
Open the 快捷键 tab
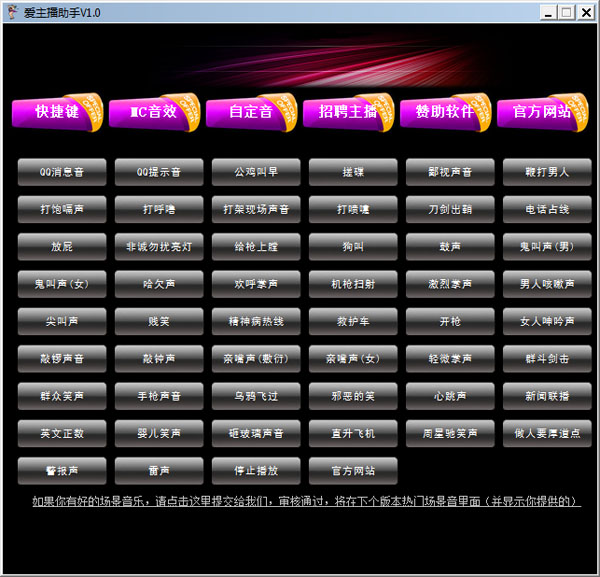(57, 112)
